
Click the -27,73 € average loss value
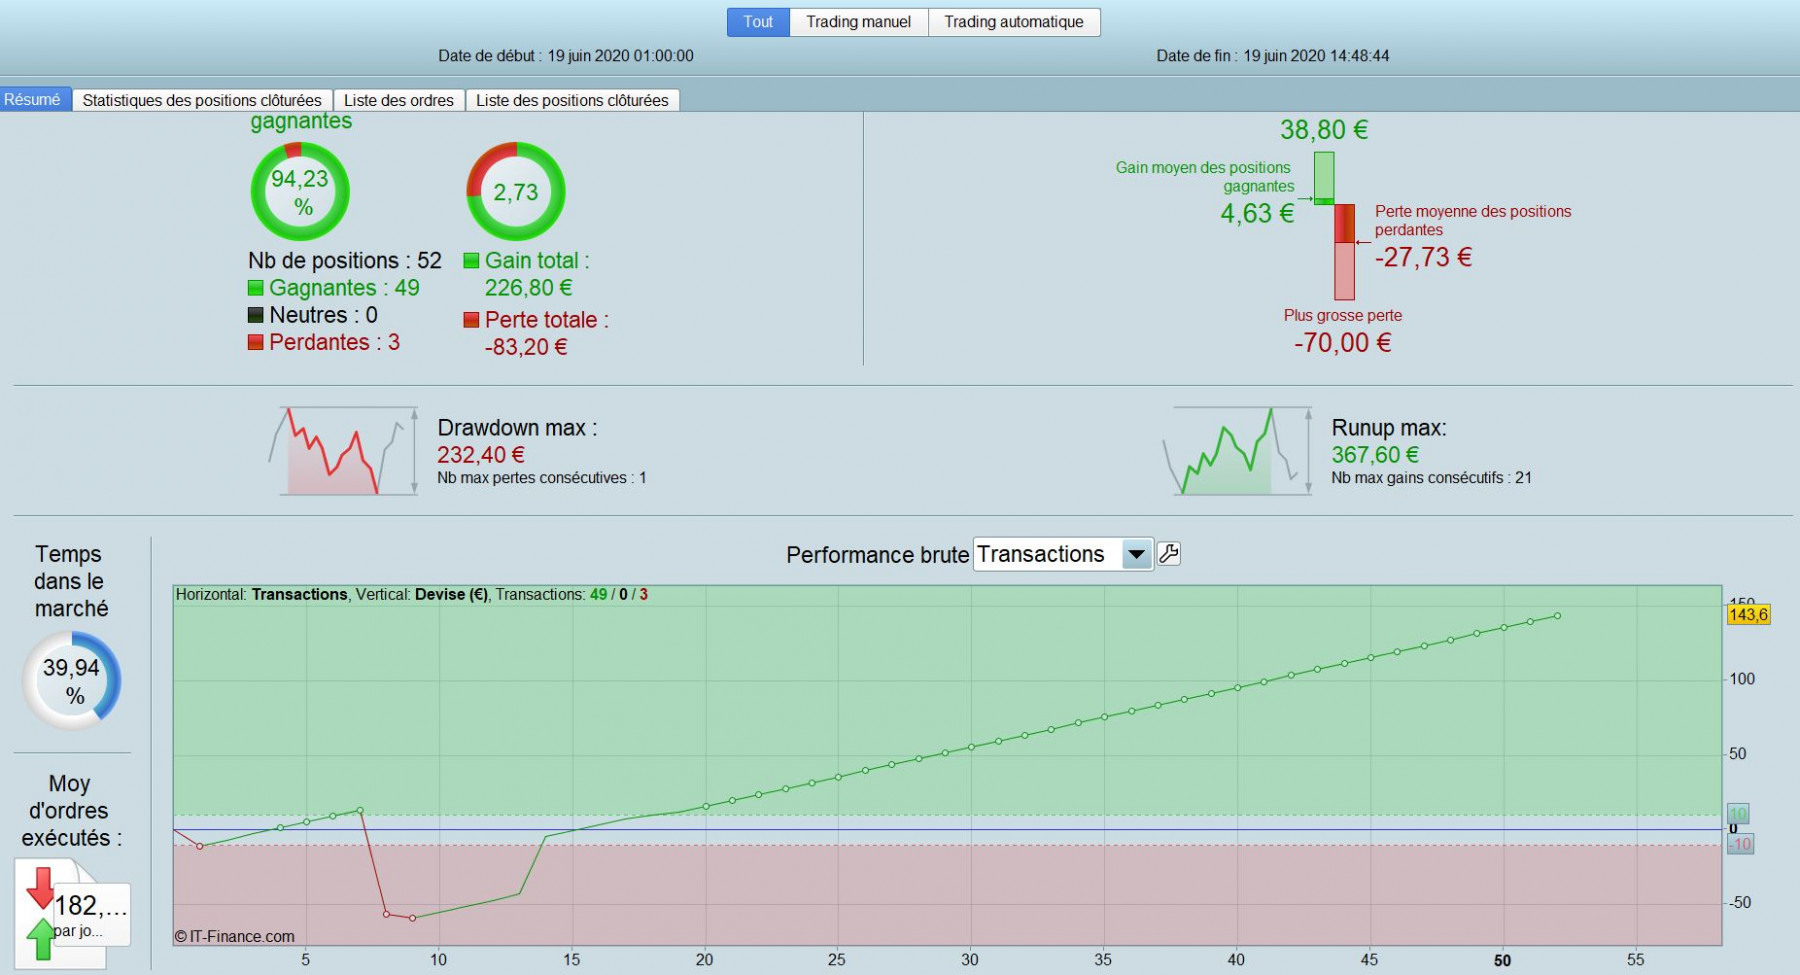click(x=1423, y=257)
